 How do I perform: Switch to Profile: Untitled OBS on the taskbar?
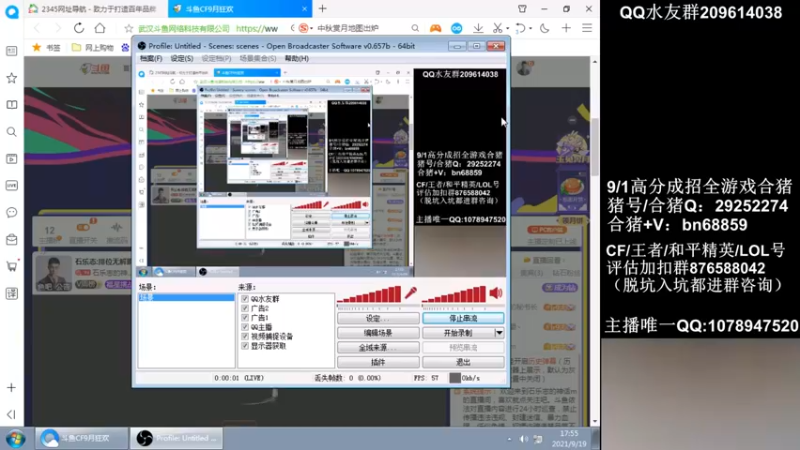tap(177, 438)
